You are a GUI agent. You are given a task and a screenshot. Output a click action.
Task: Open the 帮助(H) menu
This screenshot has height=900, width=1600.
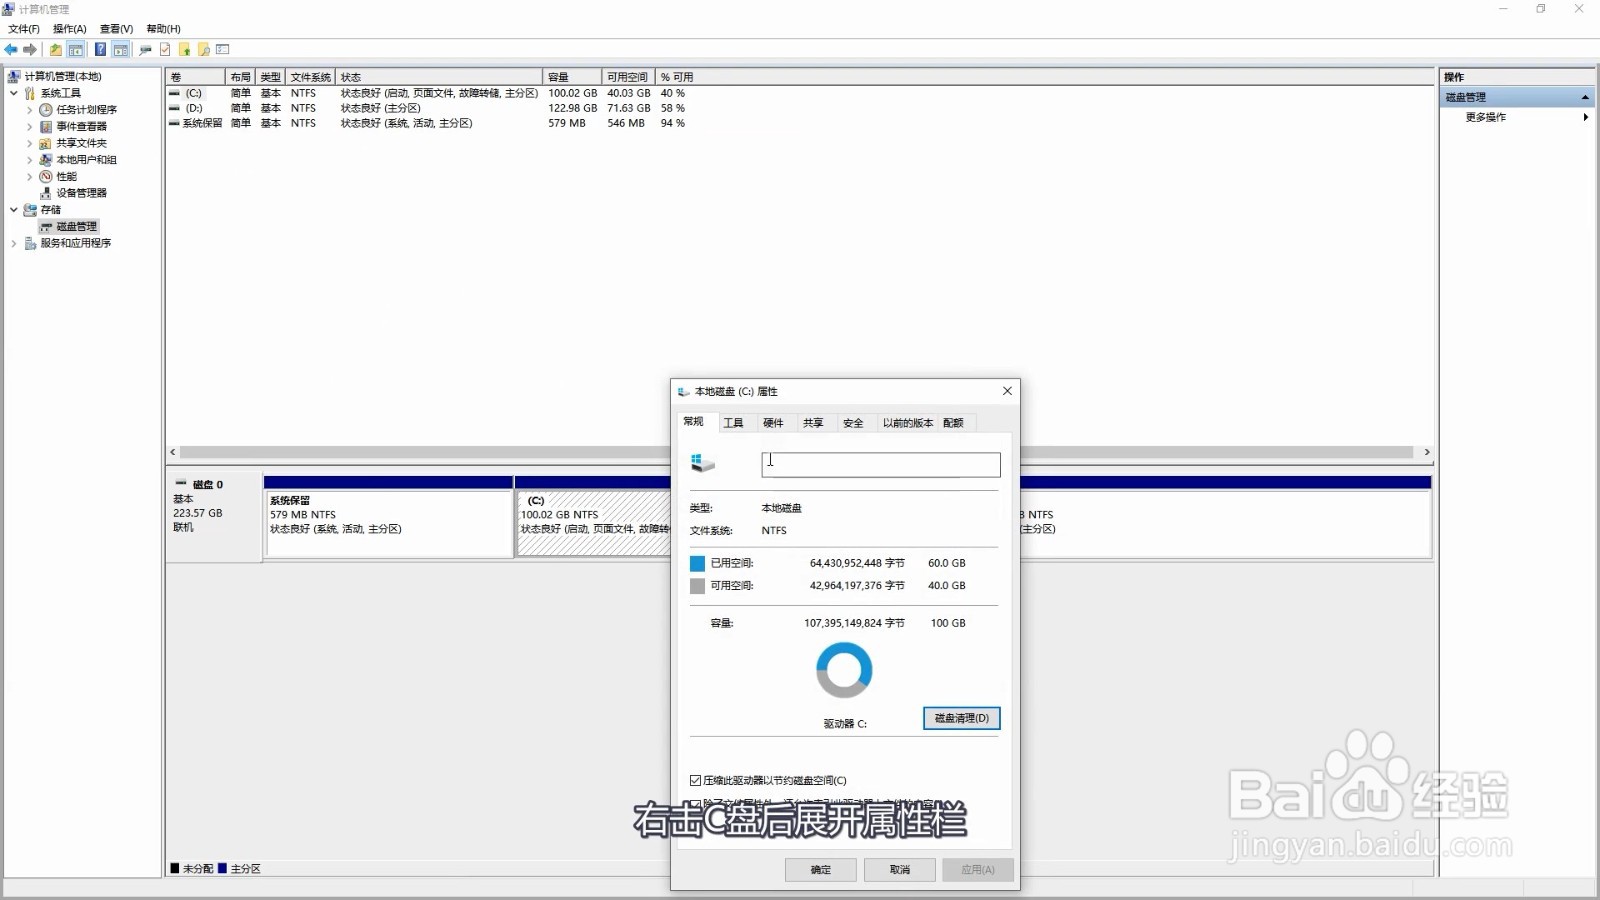click(x=163, y=29)
